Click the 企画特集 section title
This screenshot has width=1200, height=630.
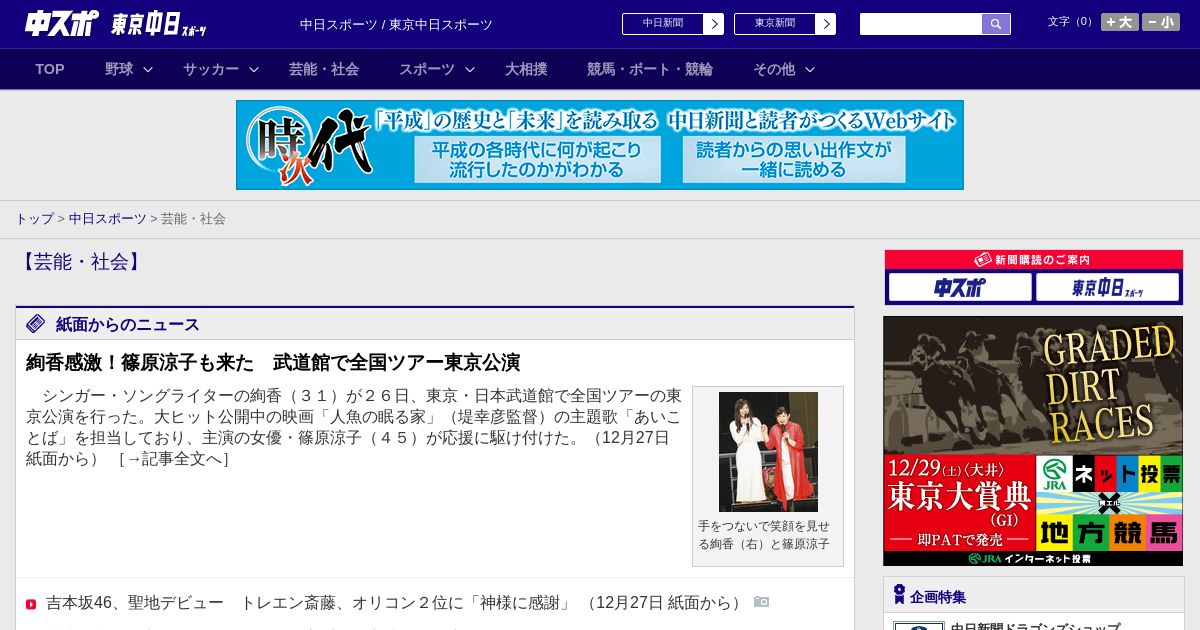tap(938, 597)
